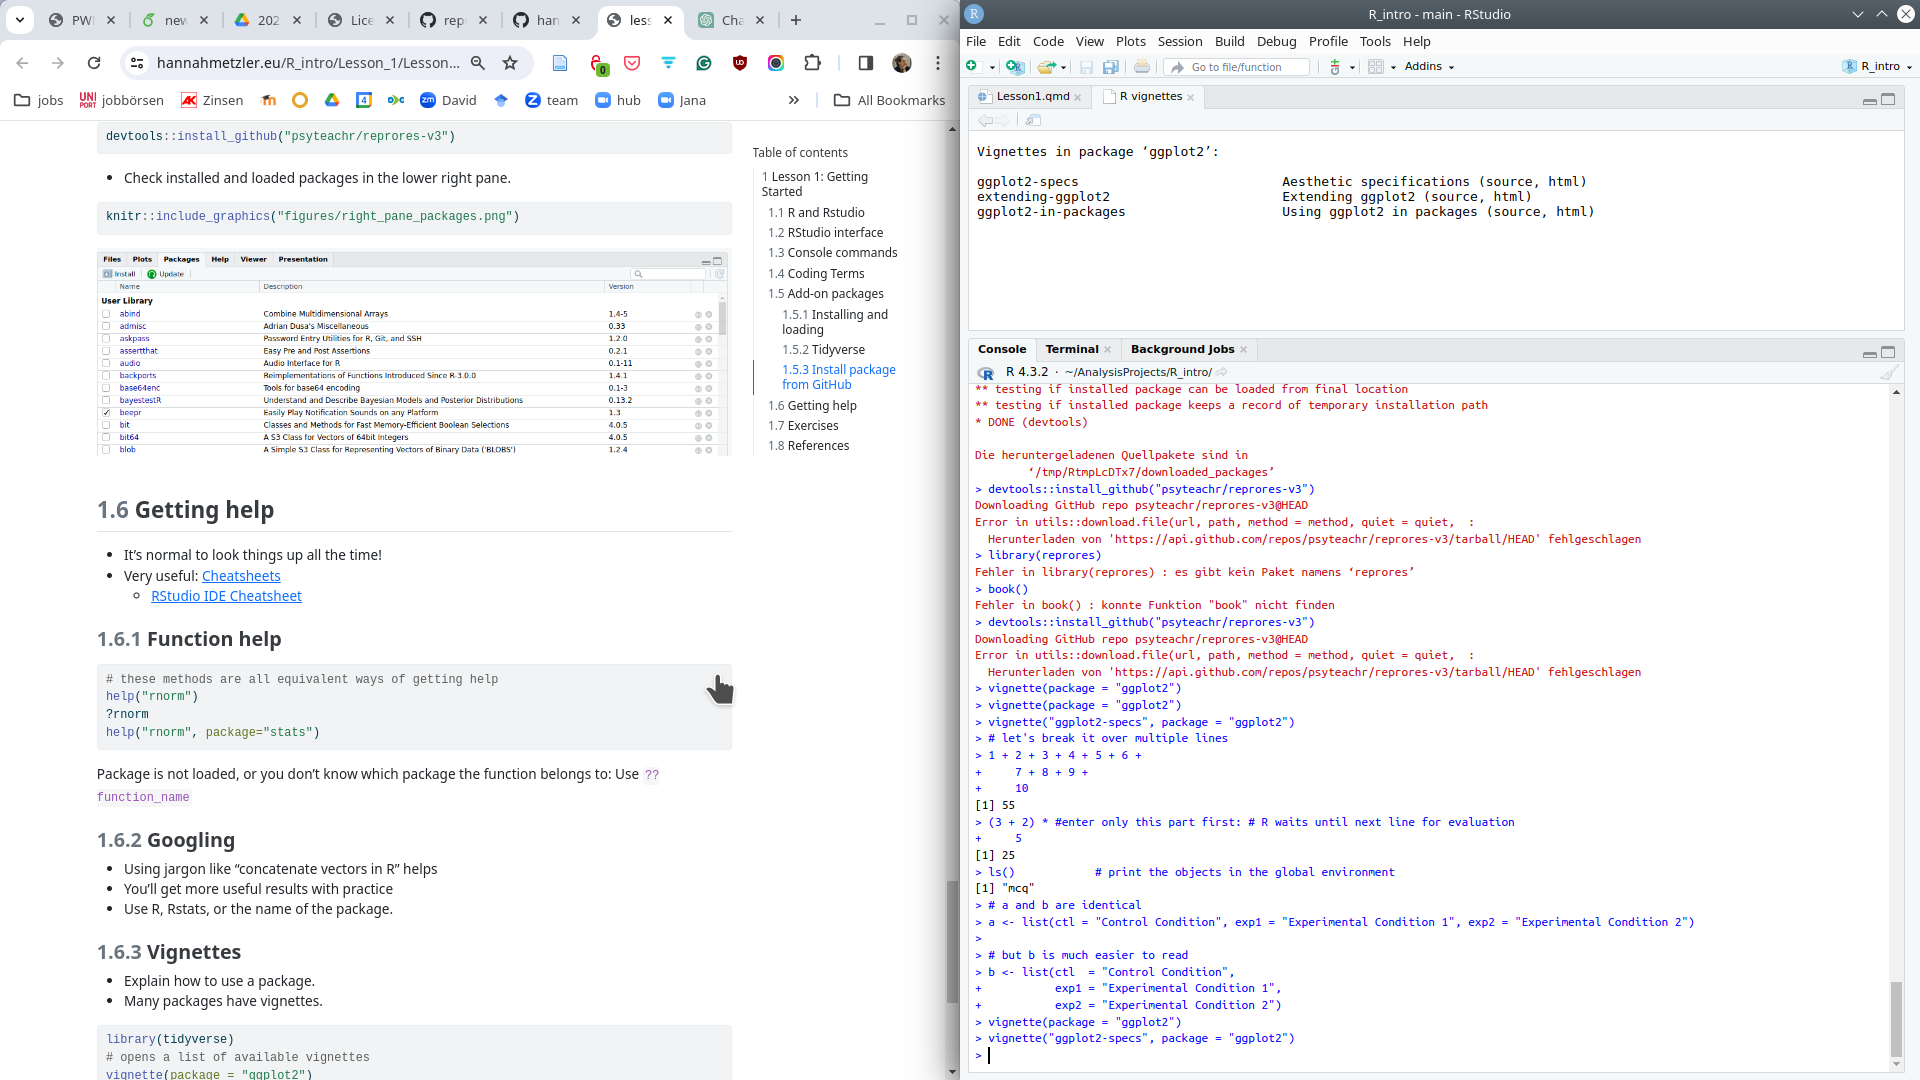Toggle Chrome side panel button
This screenshot has width=1920, height=1080.
(x=866, y=63)
